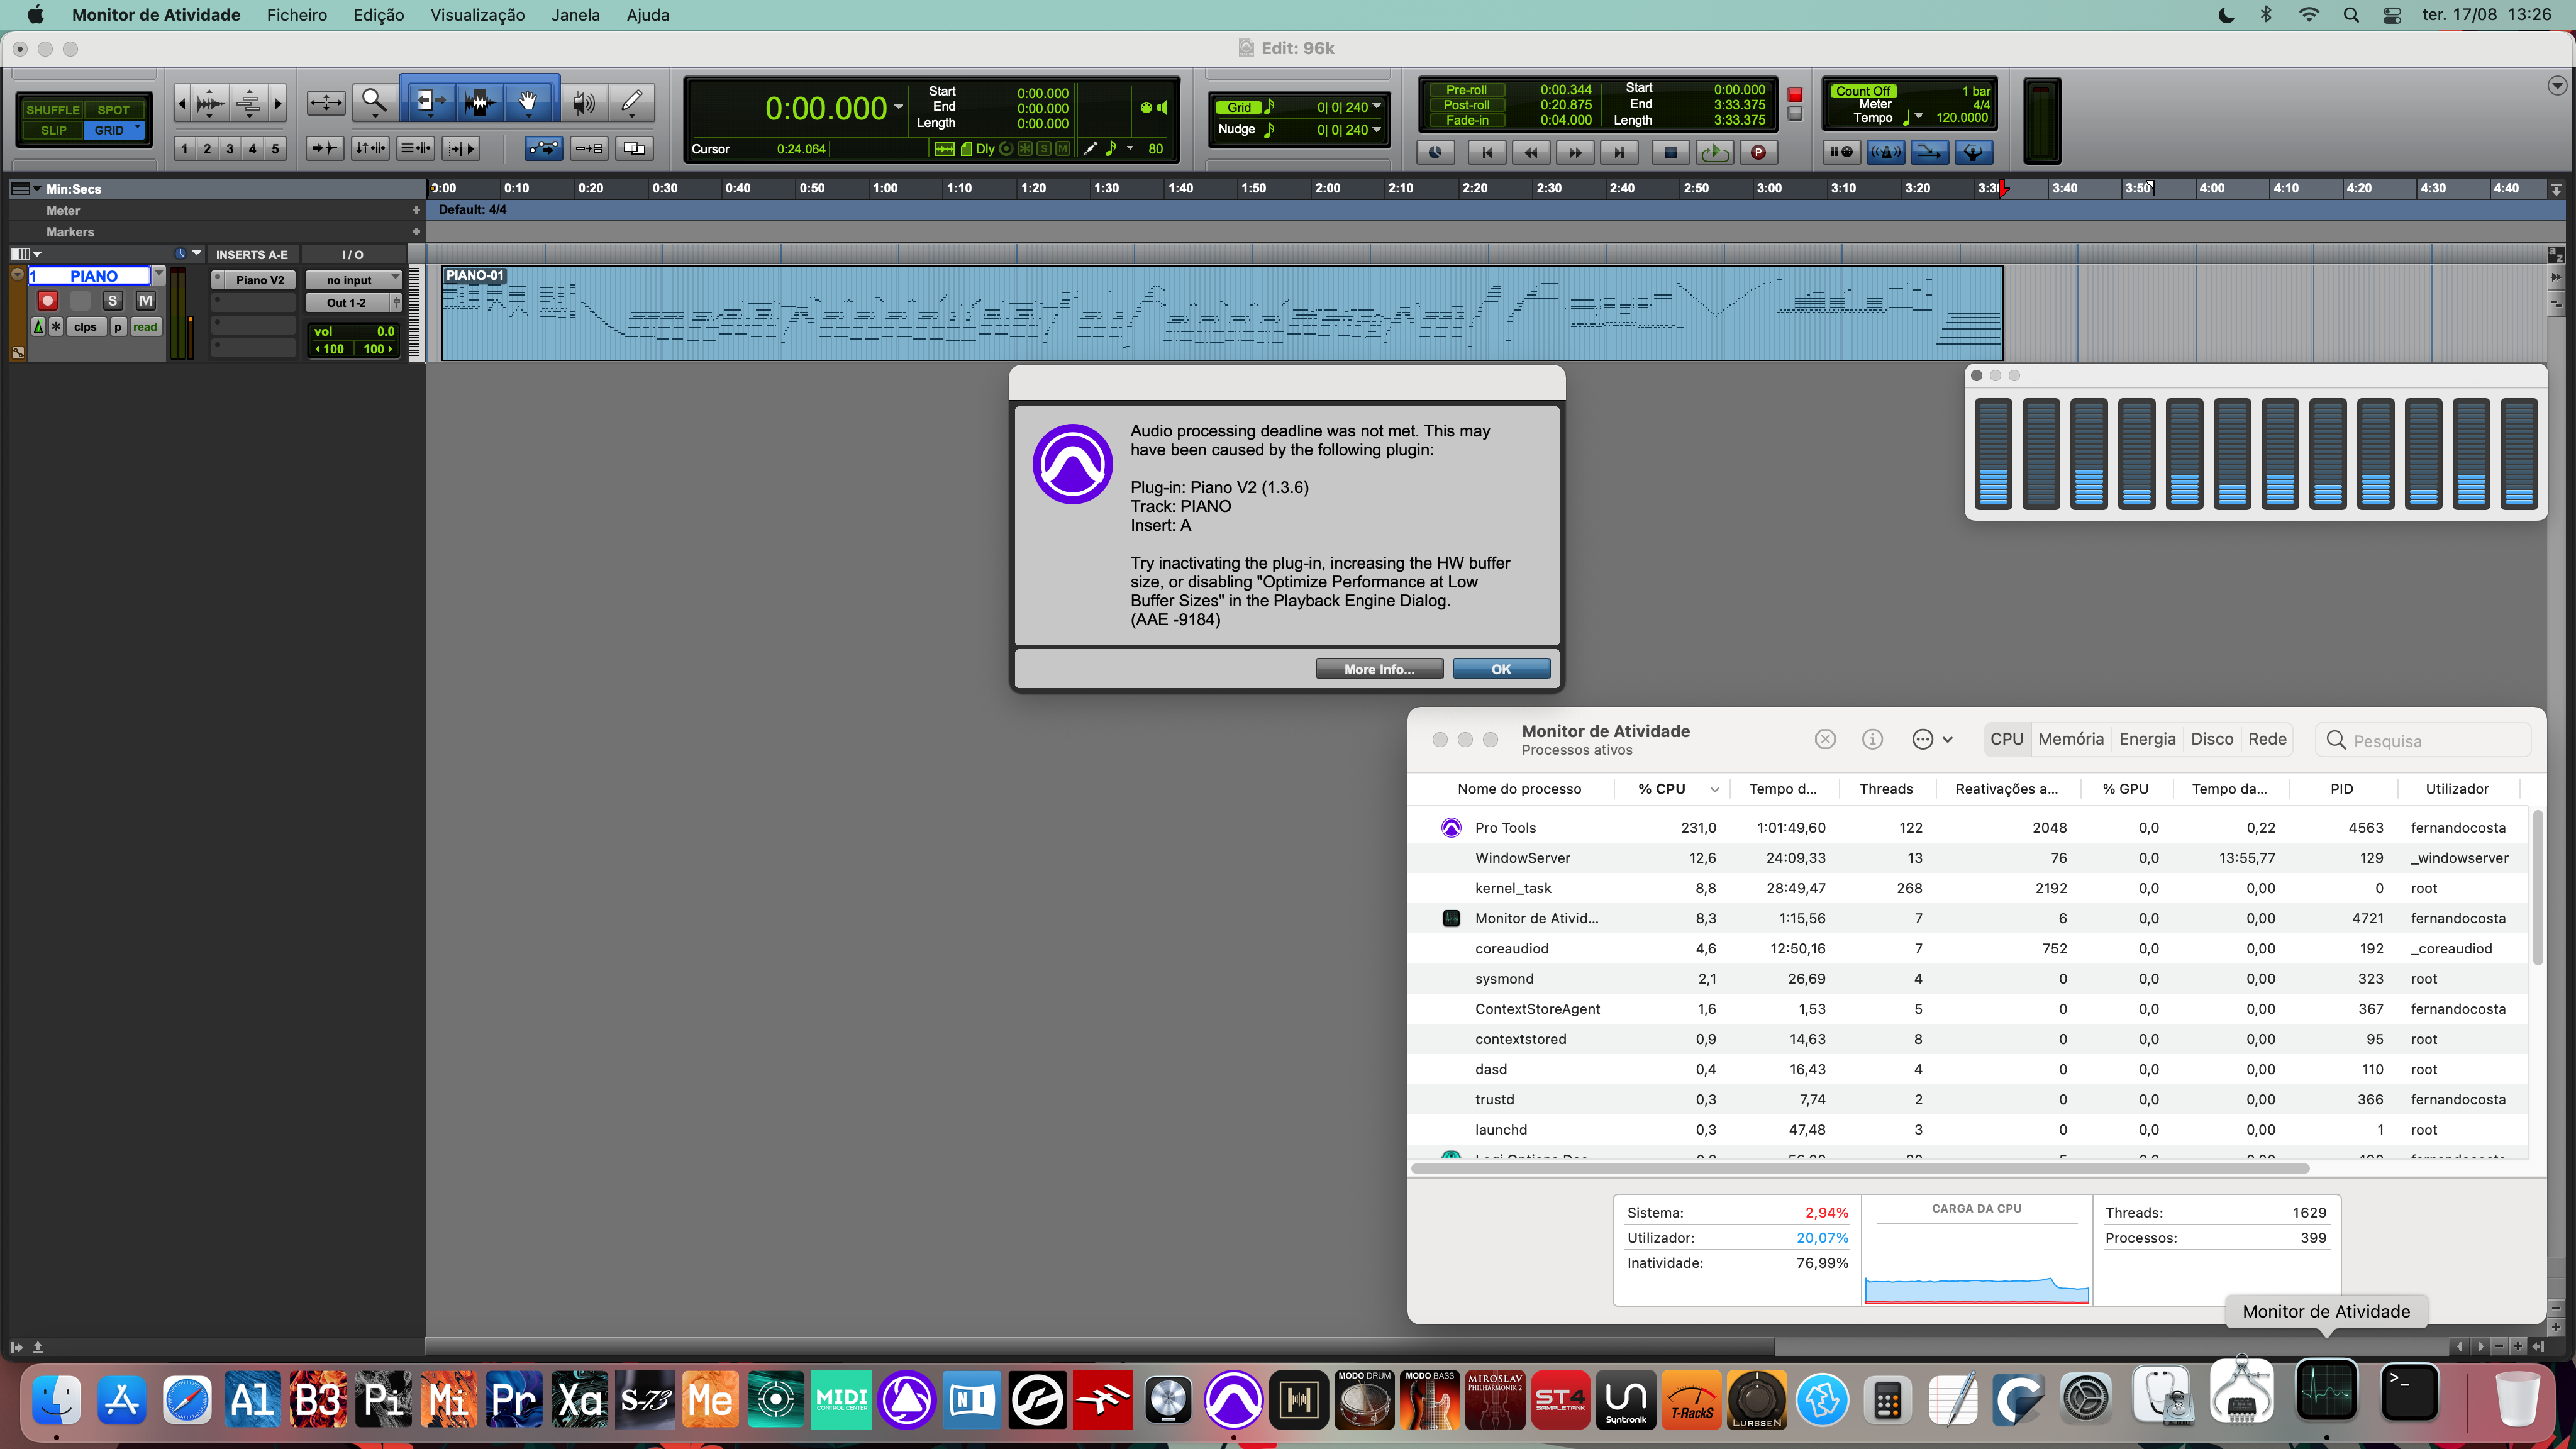Screen dimensions: 2576x1449
Task: Click the read automation mode button
Action: (145, 327)
